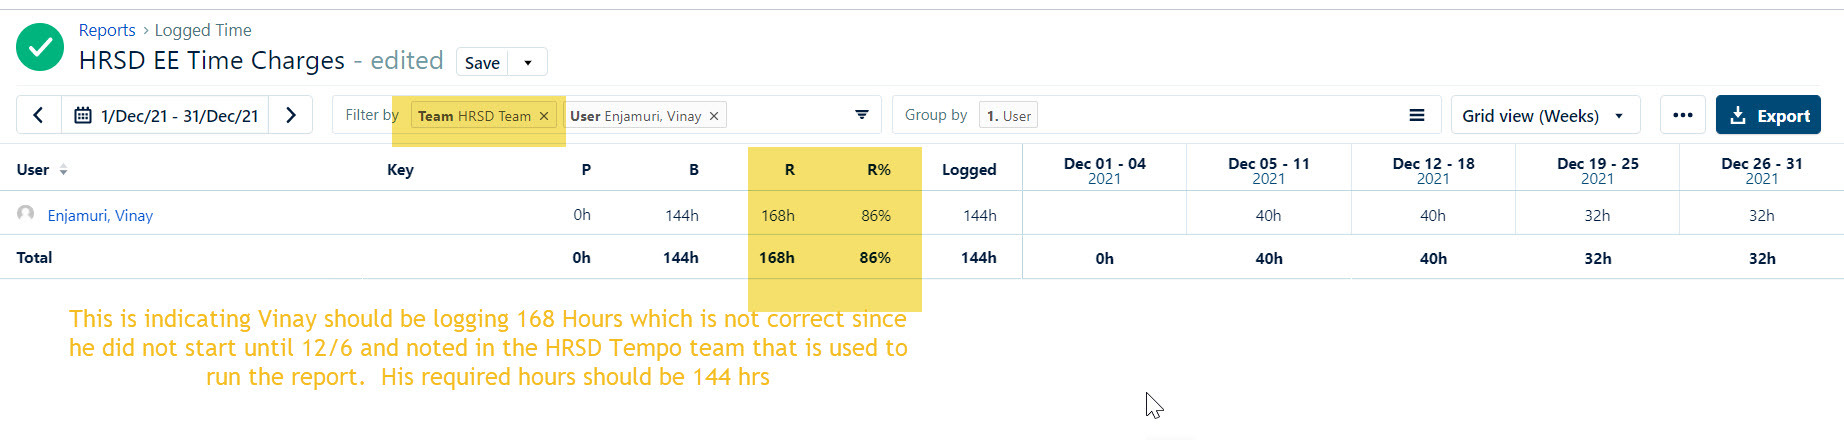Save the edited report
The height and width of the screenshot is (440, 1844).
coord(482,63)
